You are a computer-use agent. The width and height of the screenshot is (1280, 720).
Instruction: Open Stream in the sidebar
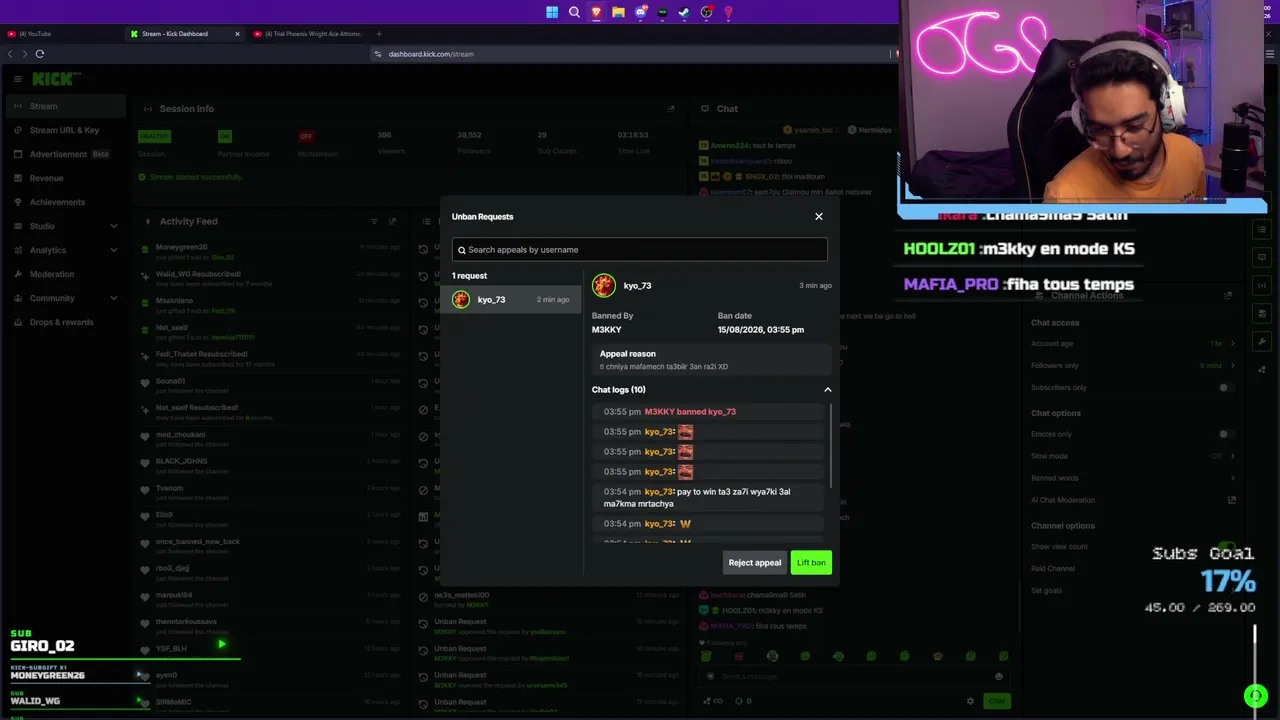click(65, 106)
